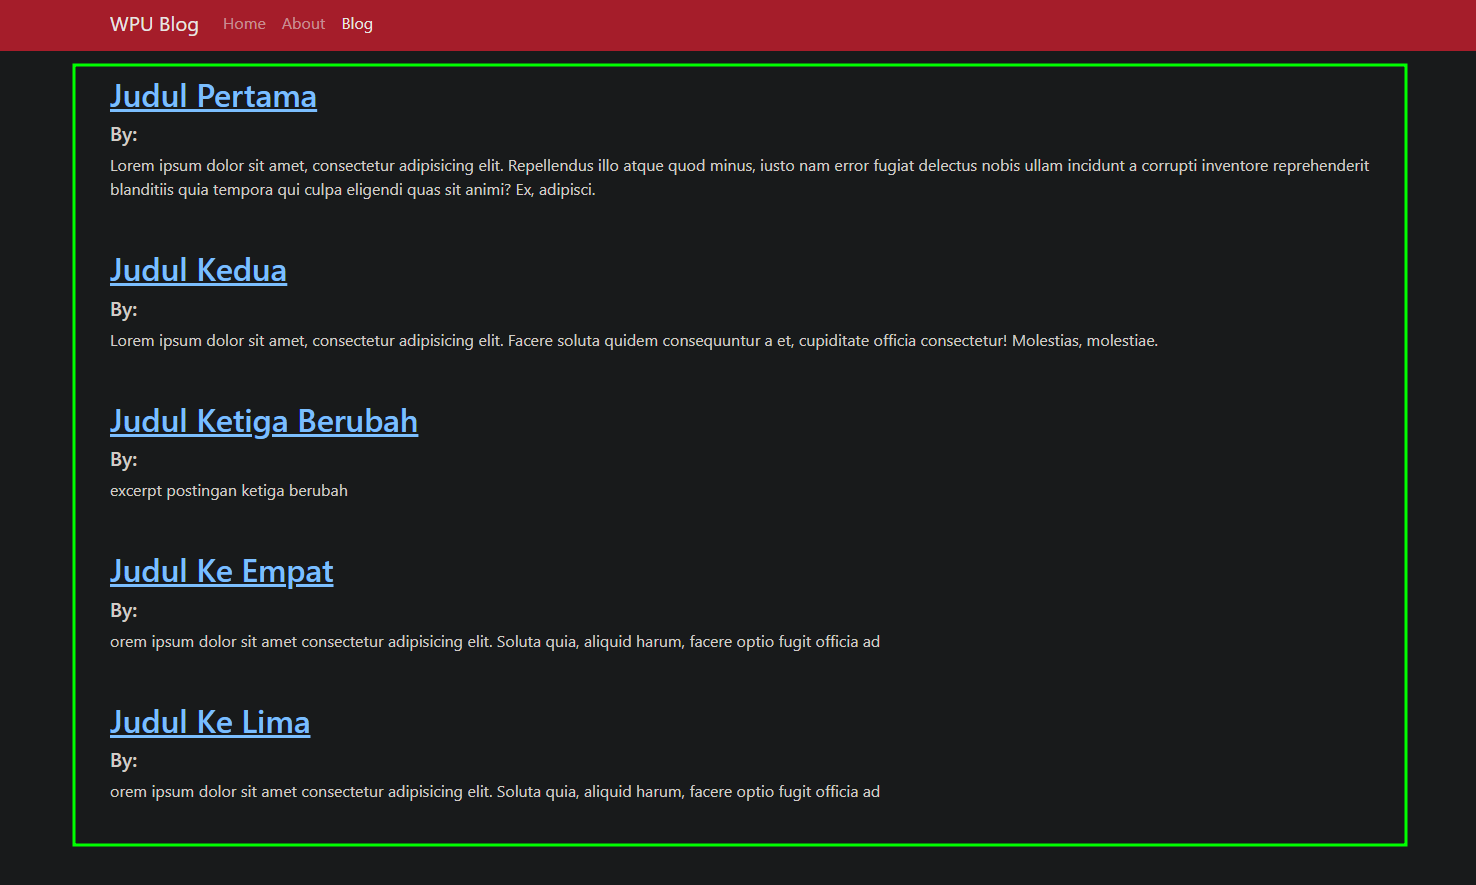Click the By: label under Judul Kedua
The width and height of the screenshot is (1476, 885).
[x=124, y=310]
